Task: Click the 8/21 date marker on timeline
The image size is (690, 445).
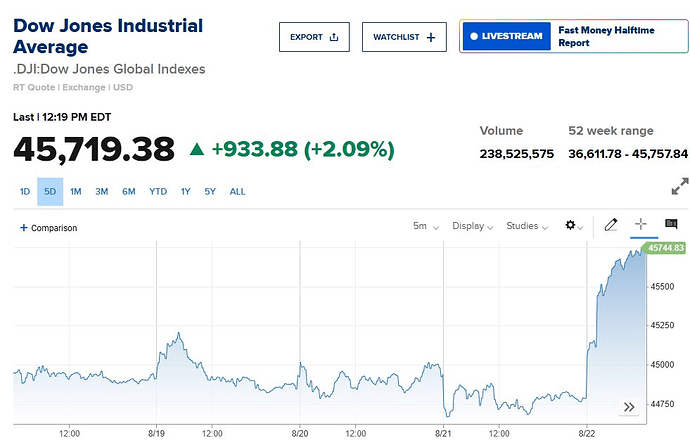Action: point(444,434)
